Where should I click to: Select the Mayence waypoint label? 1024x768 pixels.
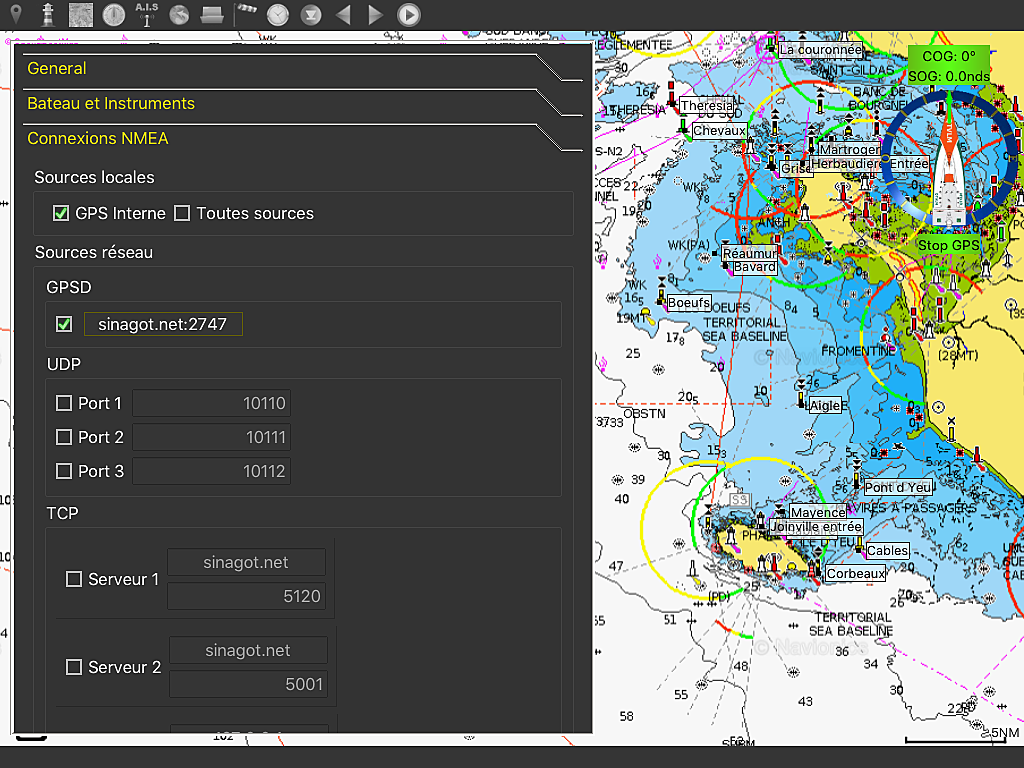click(818, 513)
